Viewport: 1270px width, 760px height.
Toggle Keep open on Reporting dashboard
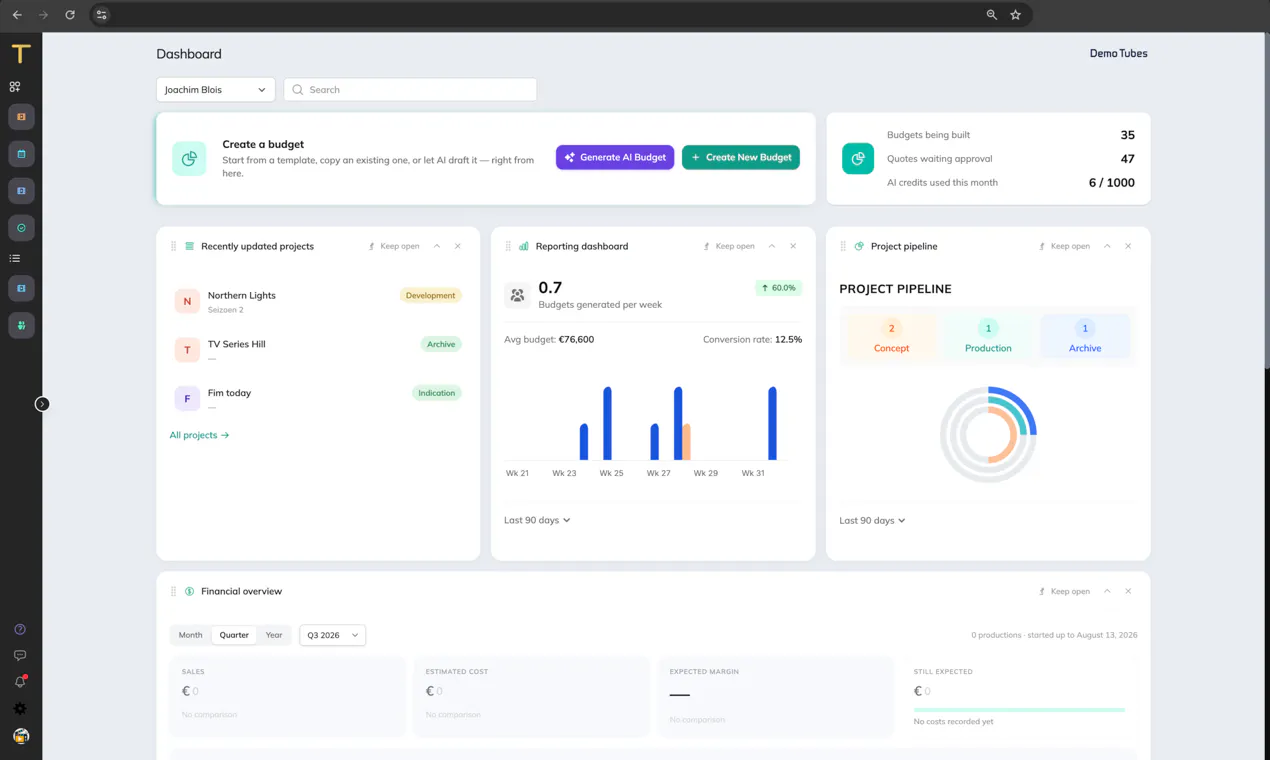[x=729, y=246]
